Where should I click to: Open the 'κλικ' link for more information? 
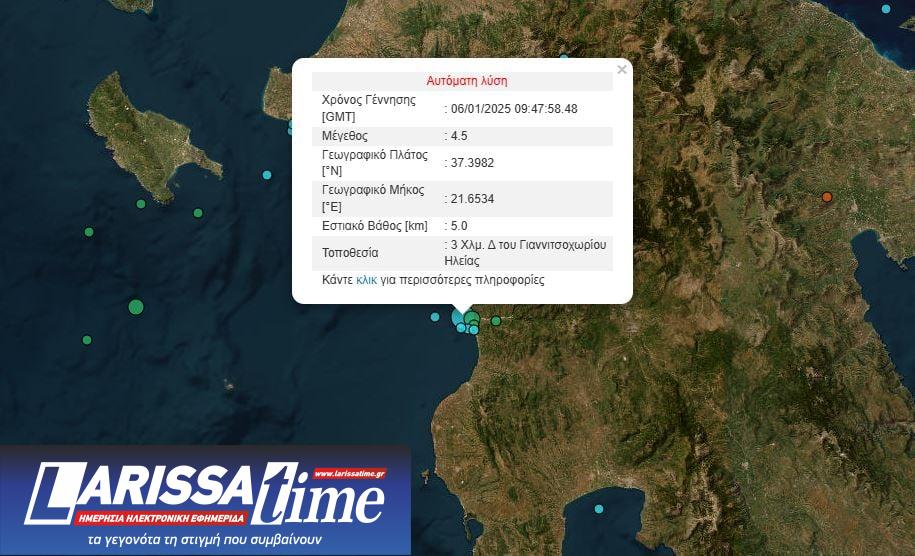click(x=366, y=280)
